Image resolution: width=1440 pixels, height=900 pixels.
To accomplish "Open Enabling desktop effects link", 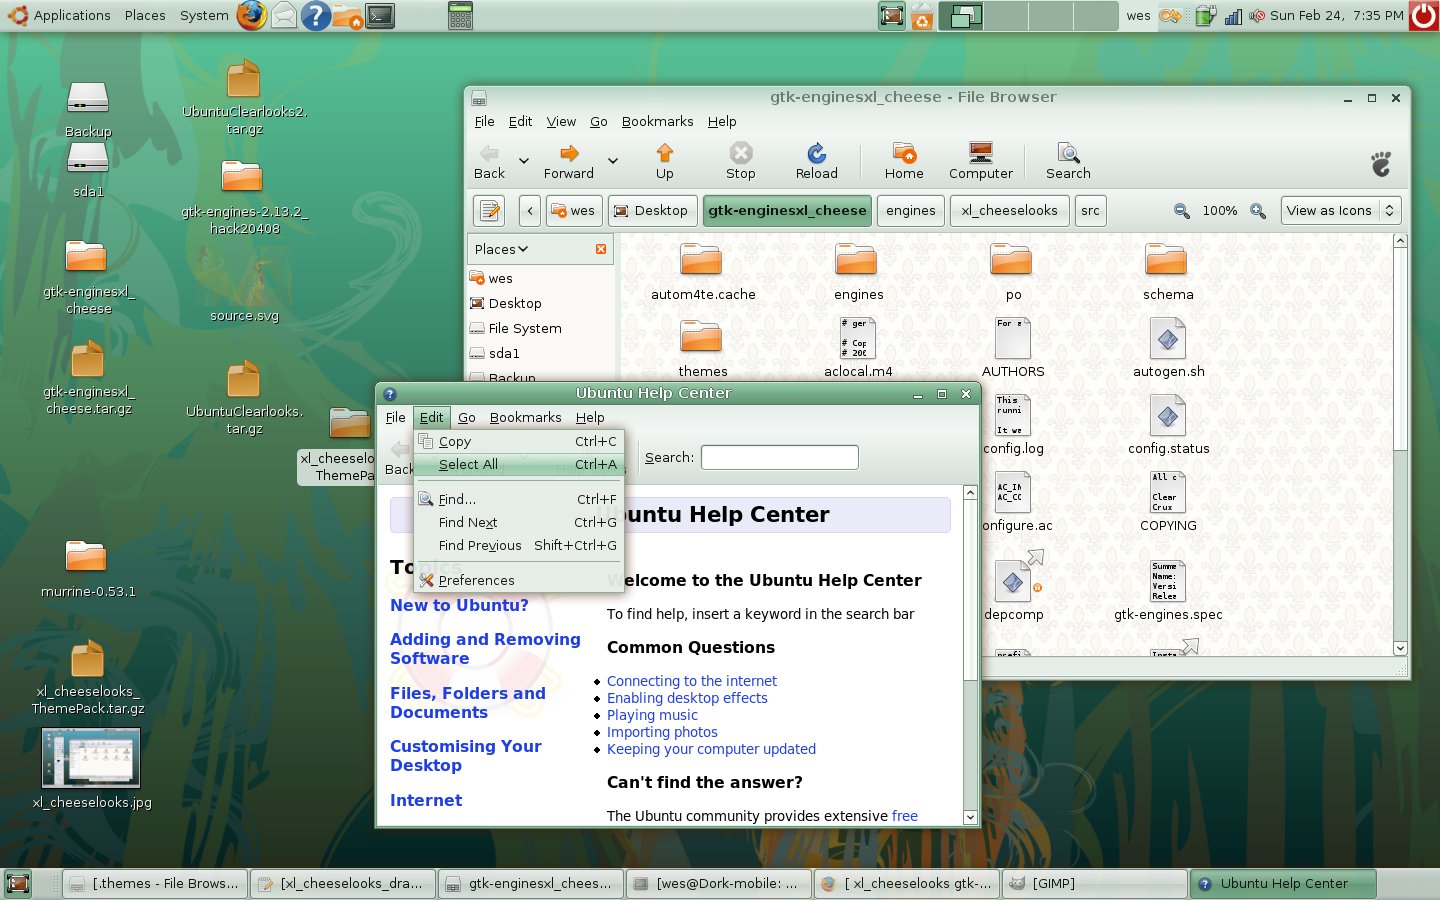I will tap(687, 698).
